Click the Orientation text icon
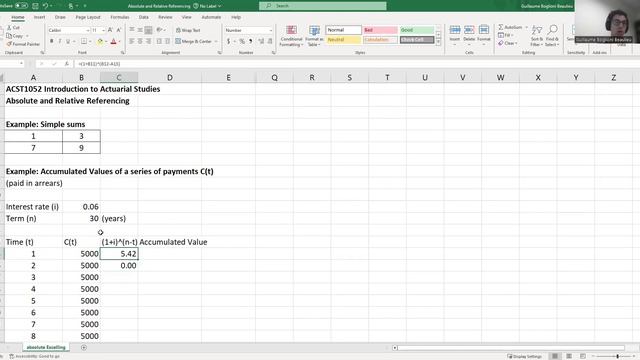 pyautogui.click(x=160, y=30)
